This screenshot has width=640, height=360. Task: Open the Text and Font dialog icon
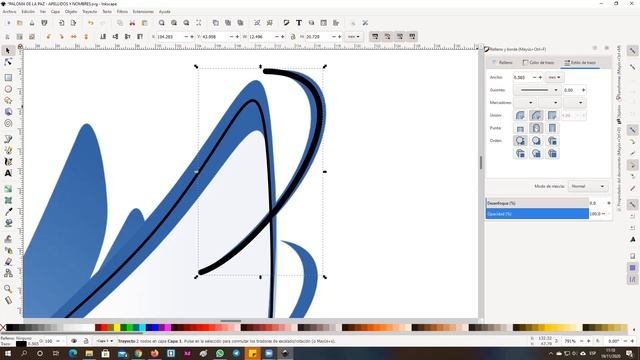coord(299,23)
